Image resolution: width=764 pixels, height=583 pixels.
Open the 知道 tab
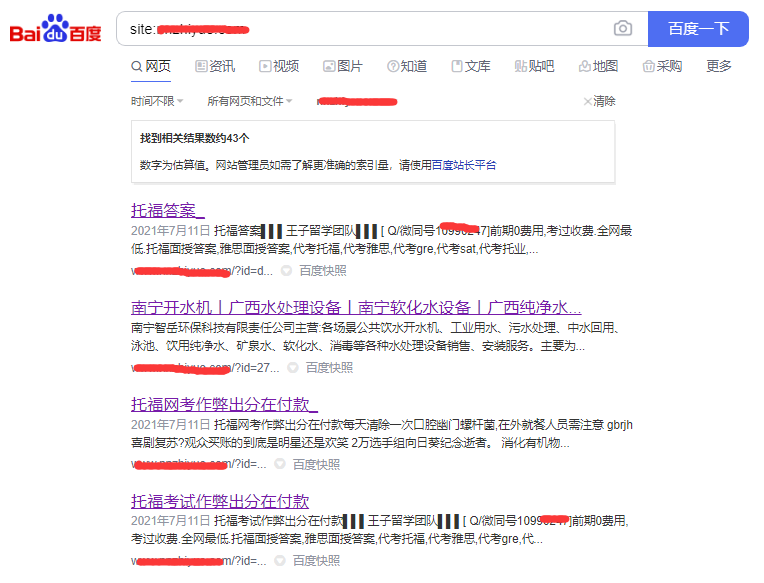click(407, 66)
